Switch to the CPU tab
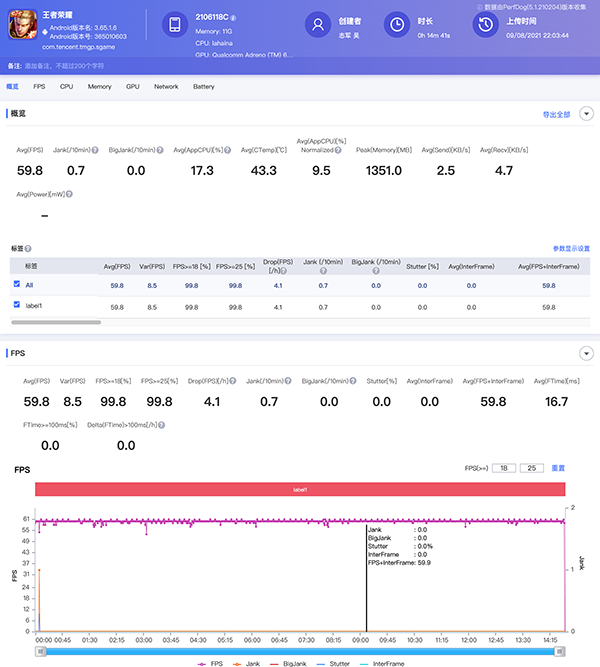The width and height of the screenshot is (600, 667). click(66, 87)
